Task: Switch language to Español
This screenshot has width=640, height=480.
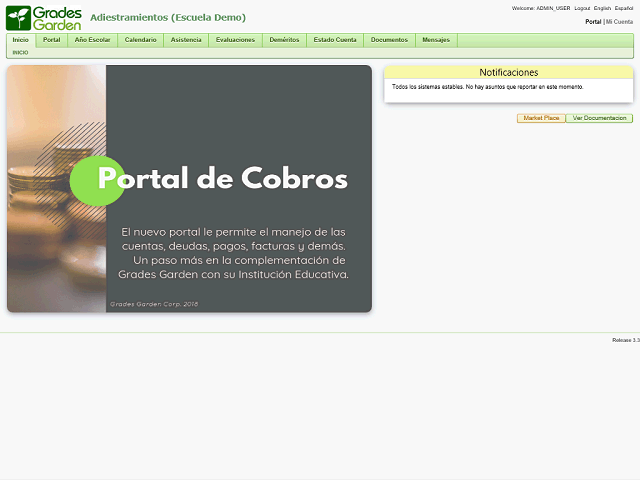Action: tap(624, 8)
